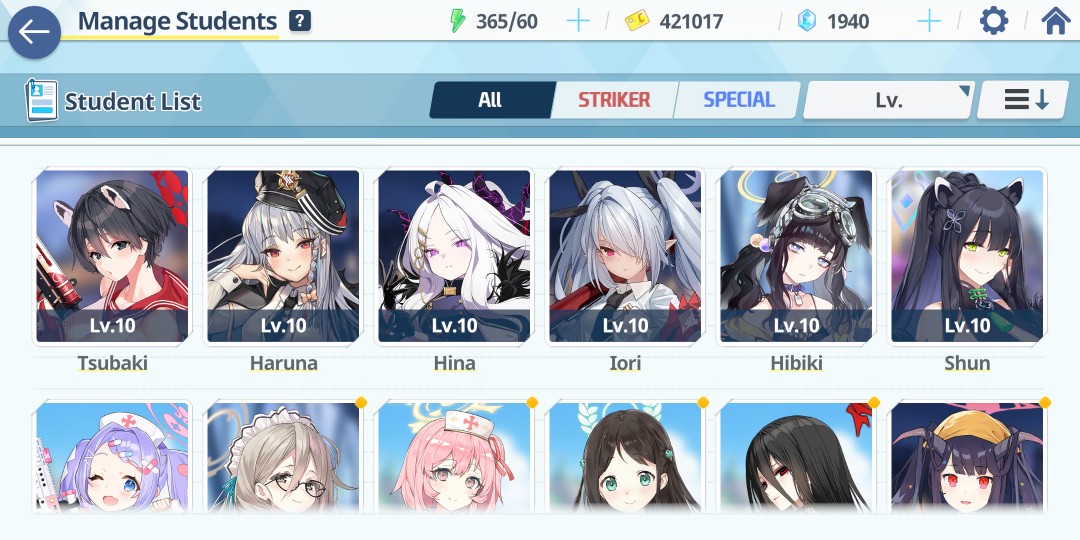Click the yellow credit ticket icon

coord(638,21)
